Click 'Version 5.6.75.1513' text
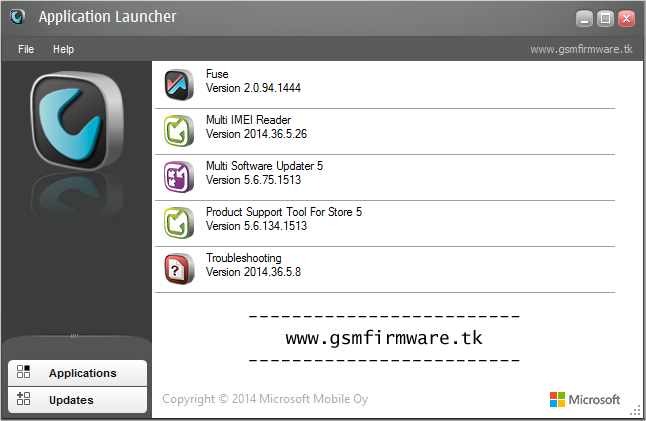 click(x=253, y=180)
